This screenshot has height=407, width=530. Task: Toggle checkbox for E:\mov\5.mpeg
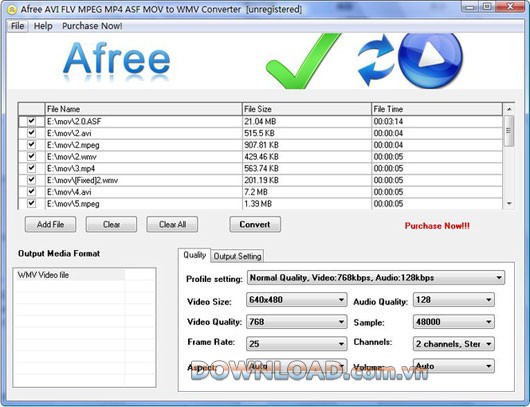coord(31,203)
